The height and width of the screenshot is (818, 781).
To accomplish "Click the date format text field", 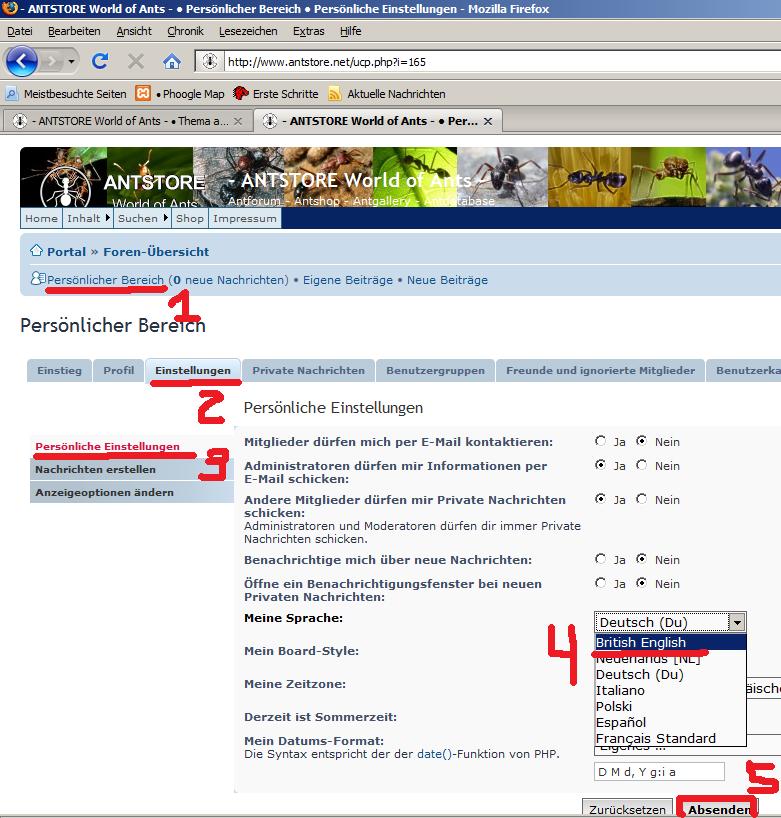I will (659, 771).
